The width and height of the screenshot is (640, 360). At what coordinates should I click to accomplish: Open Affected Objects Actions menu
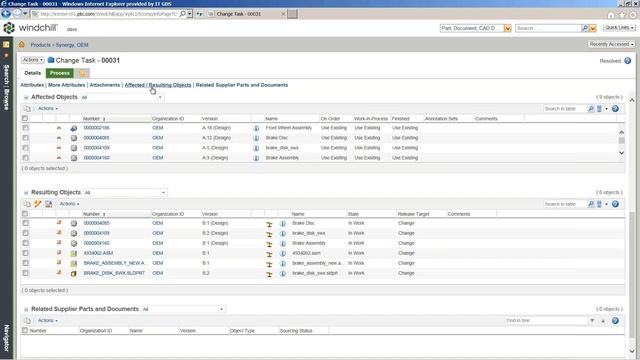pyautogui.click(x=47, y=109)
